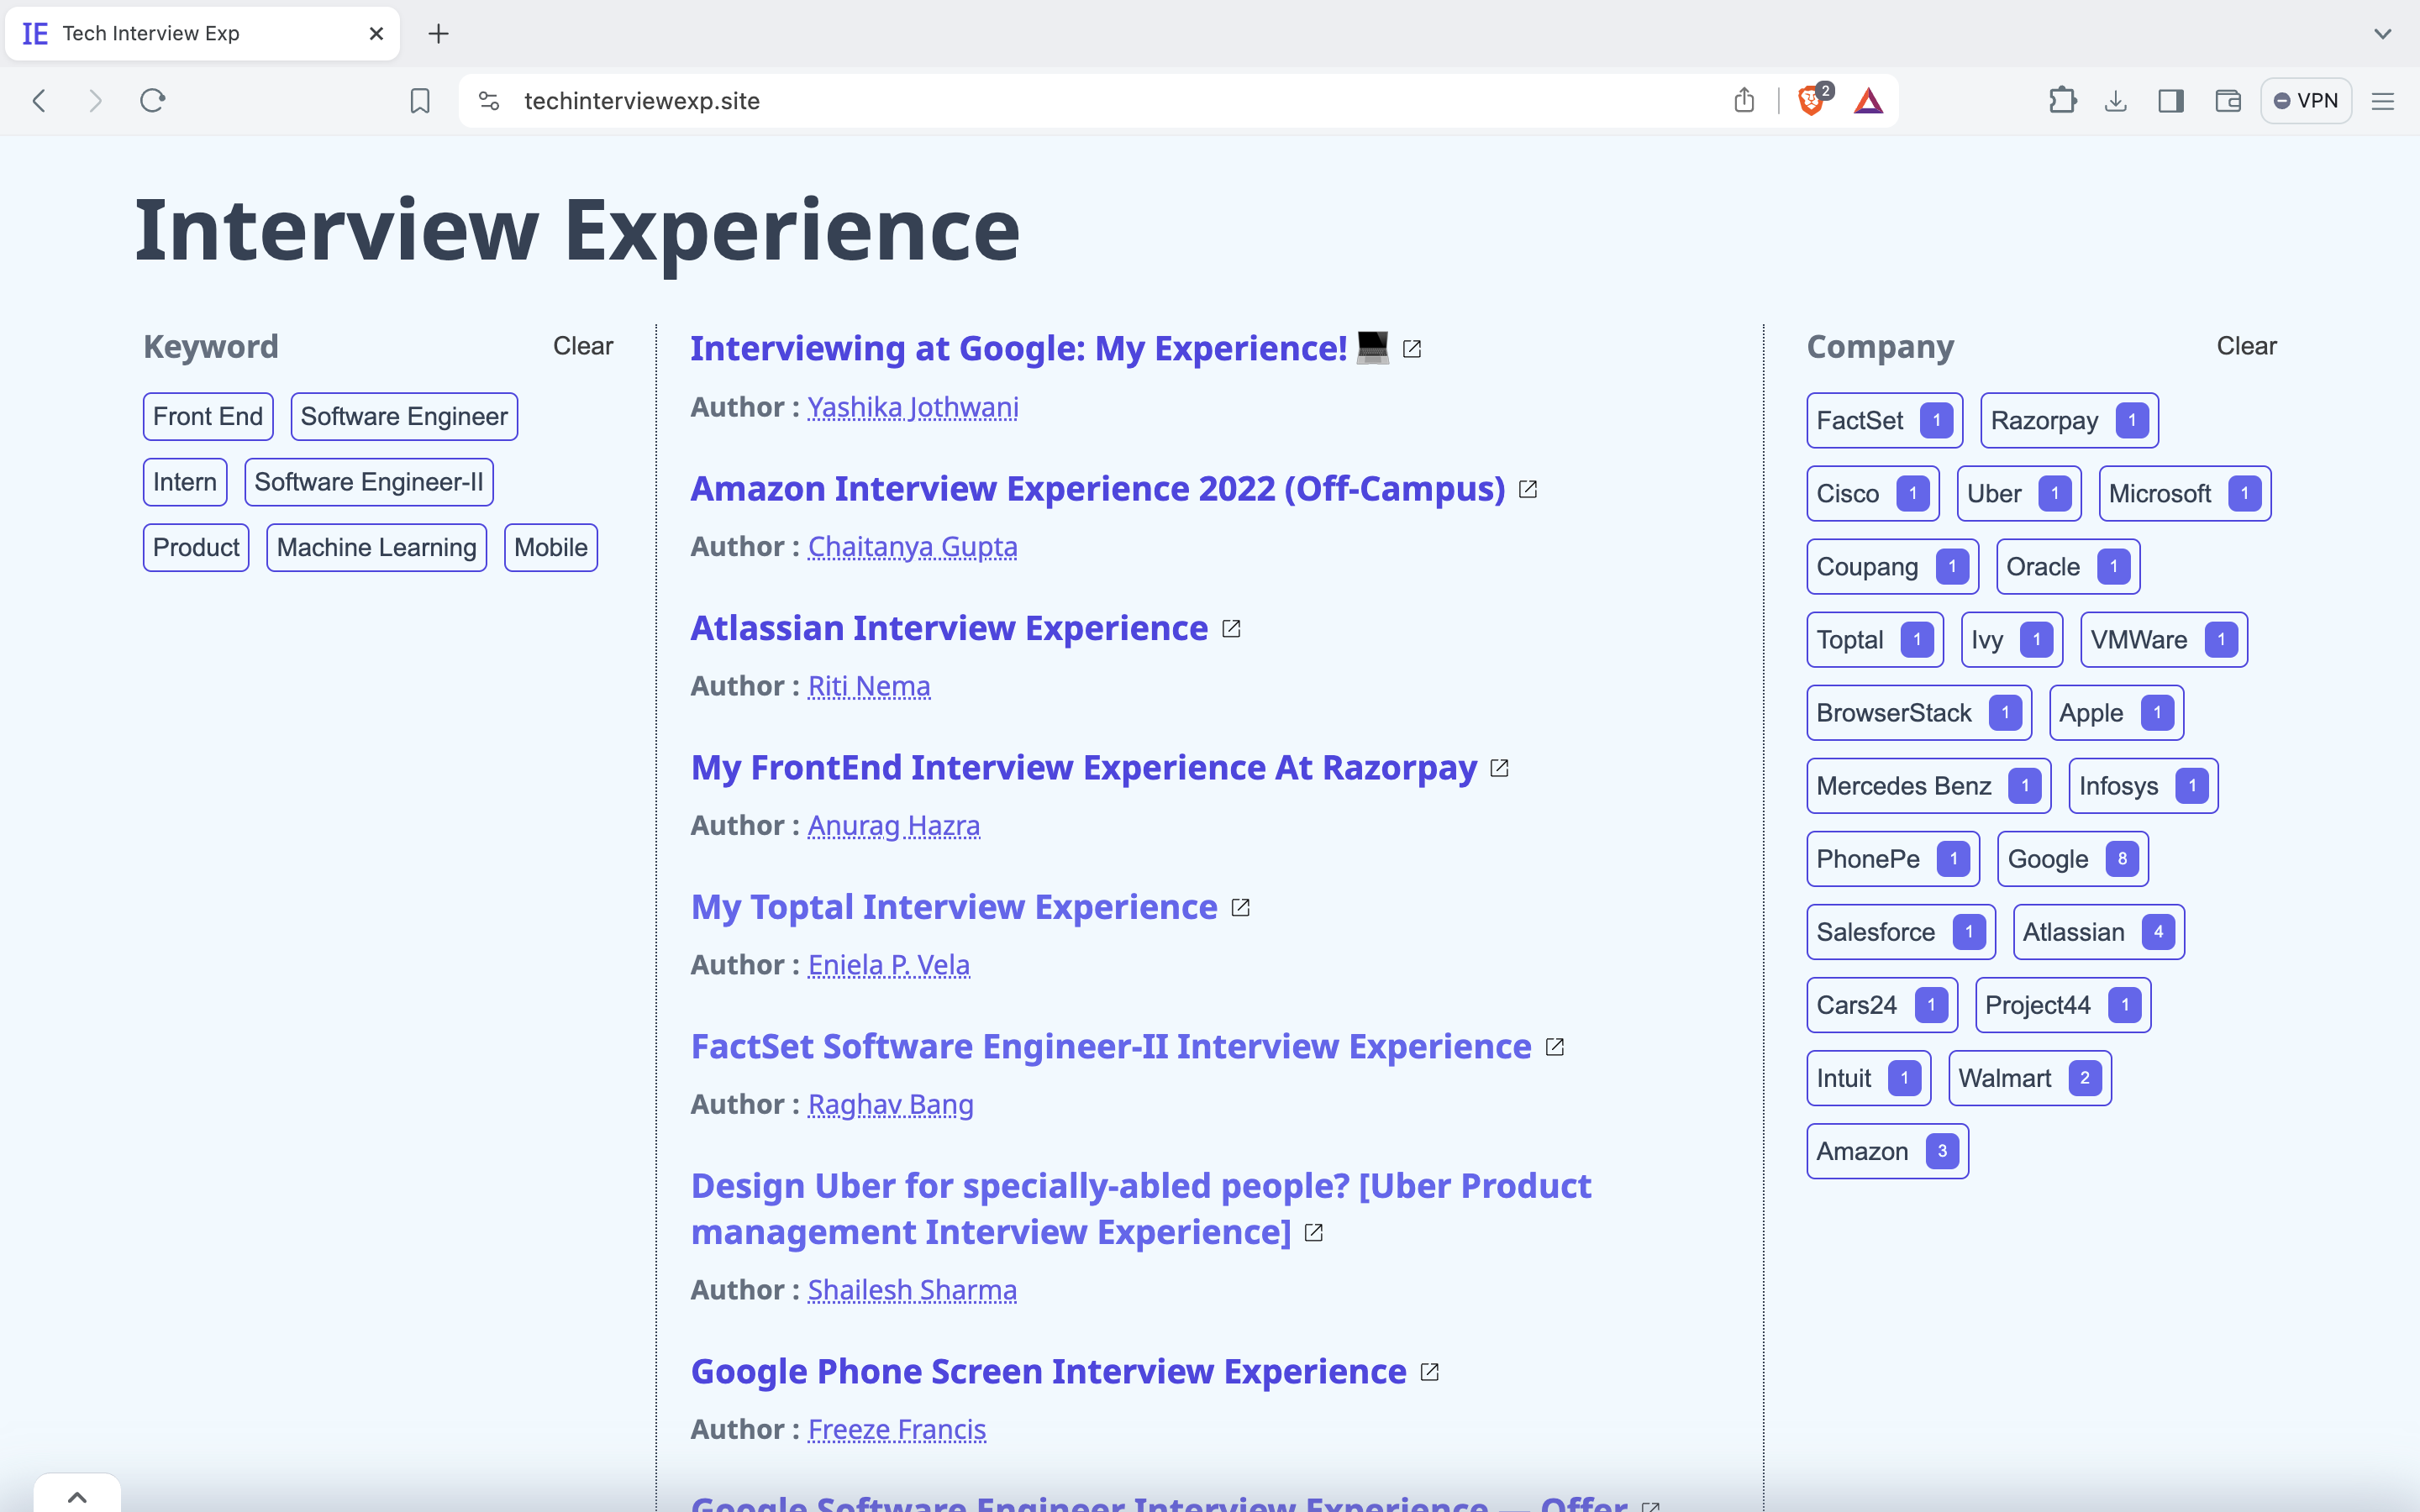This screenshot has width=2420, height=1512.
Task: Click the forward navigation arrow
Action: click(x=95, y=101)
